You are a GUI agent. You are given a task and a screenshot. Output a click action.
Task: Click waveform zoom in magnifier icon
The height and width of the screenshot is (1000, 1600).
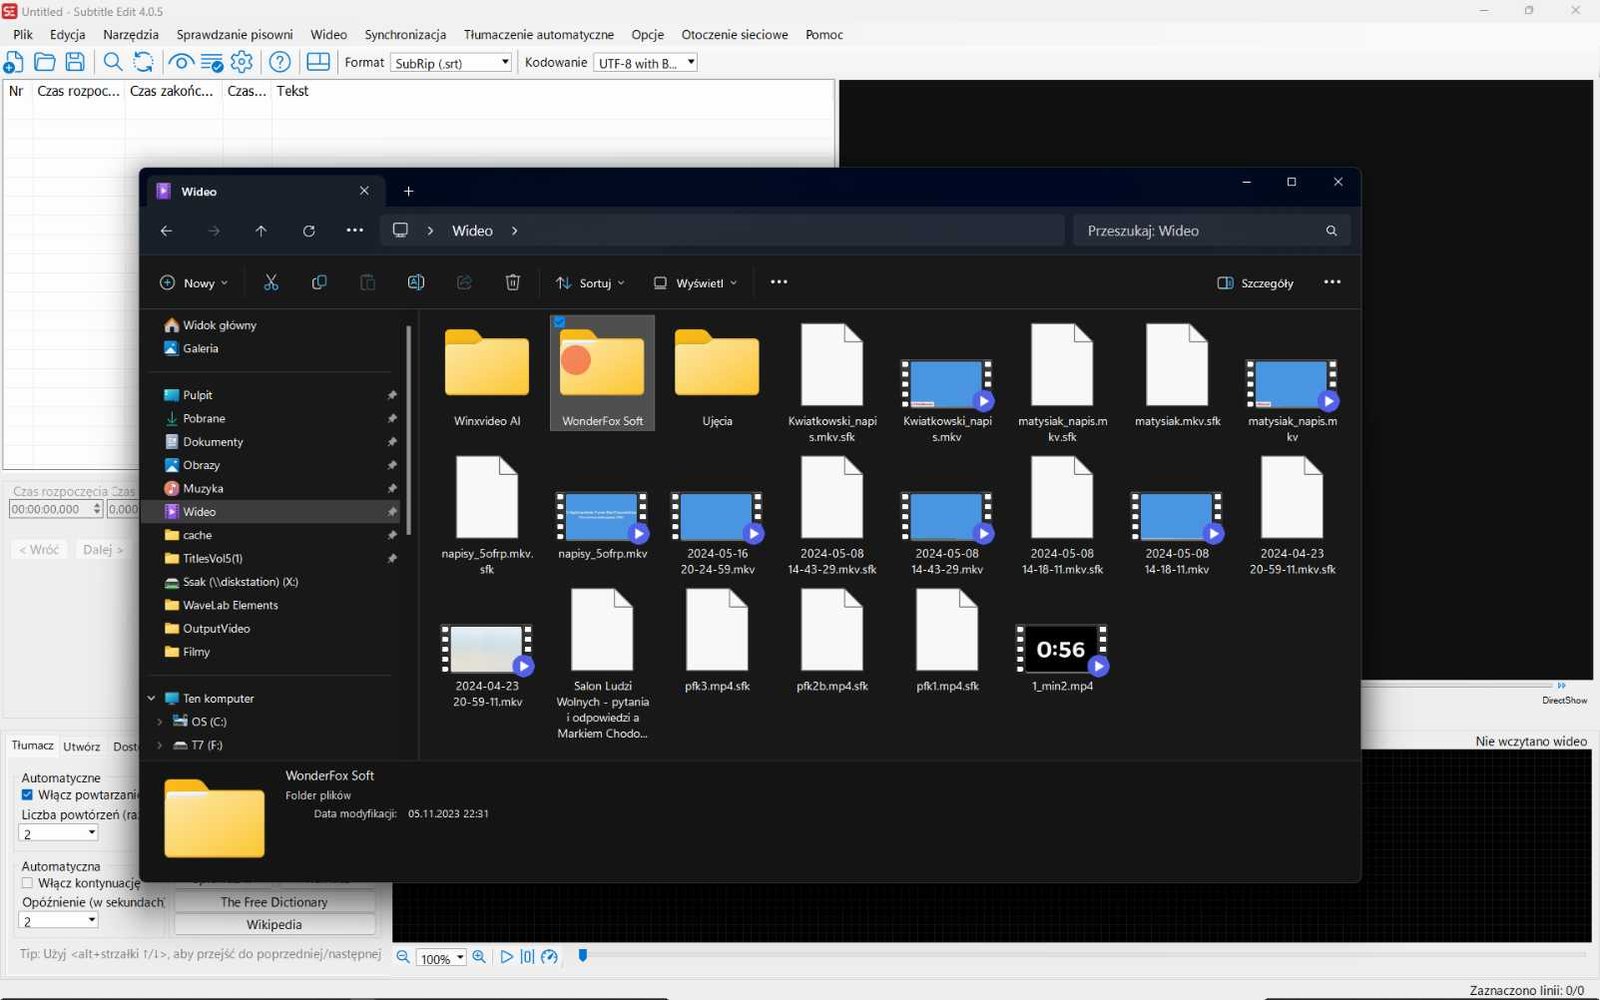point(479,957)
